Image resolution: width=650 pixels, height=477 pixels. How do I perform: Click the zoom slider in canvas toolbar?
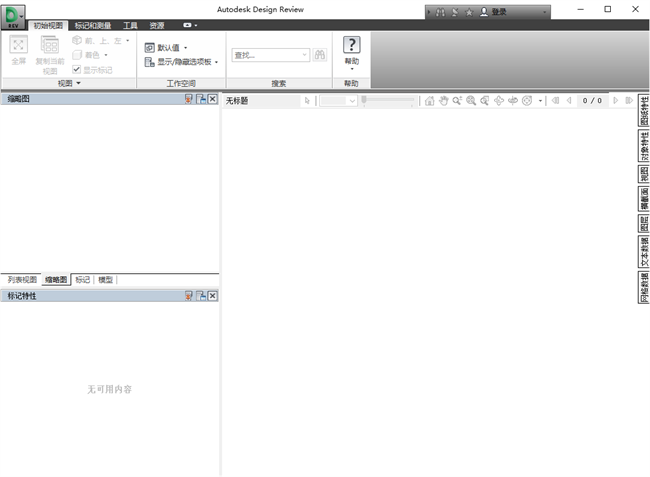tap(389, 101)
